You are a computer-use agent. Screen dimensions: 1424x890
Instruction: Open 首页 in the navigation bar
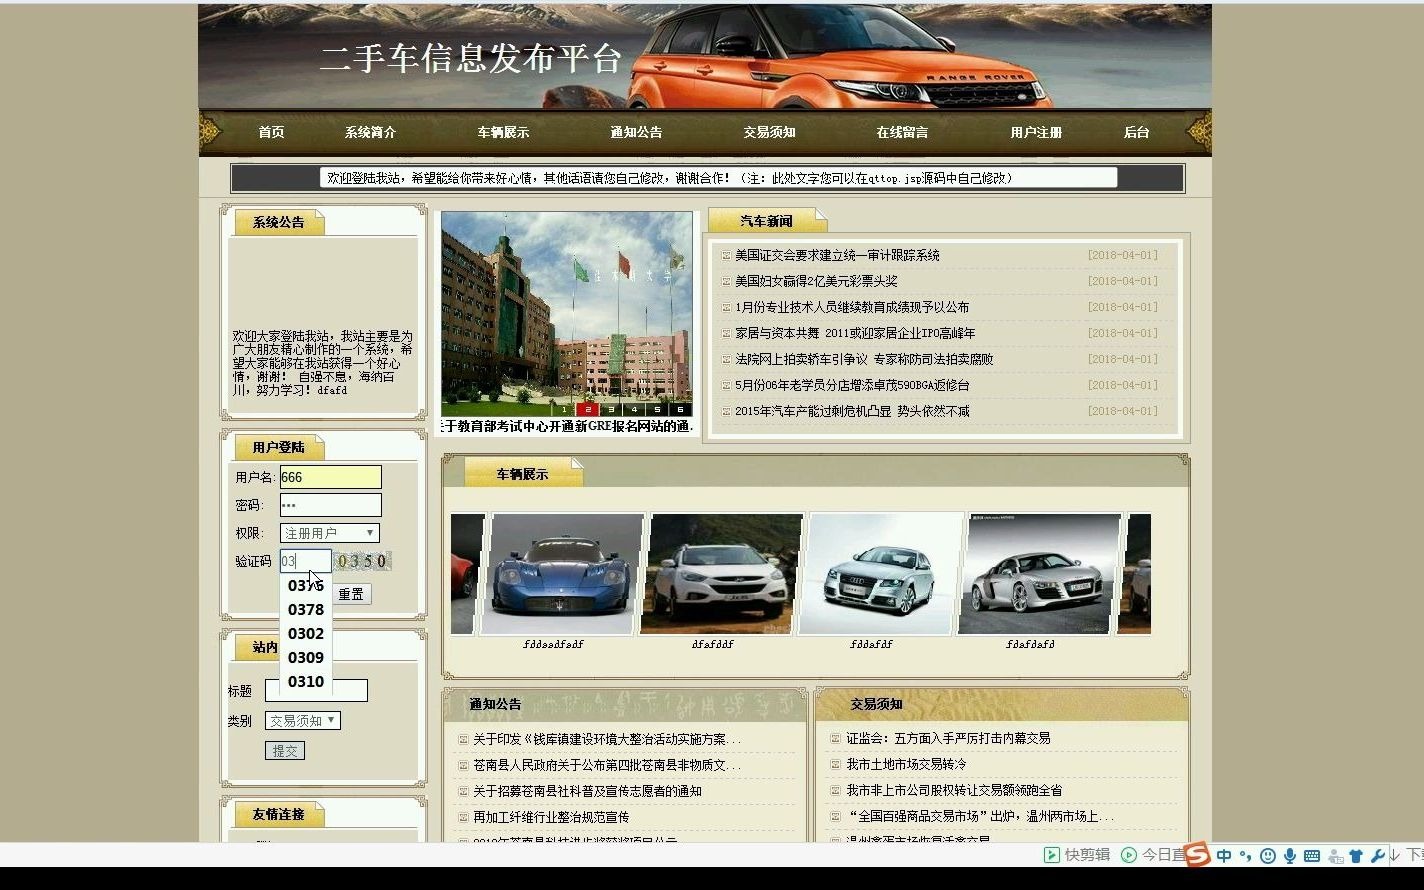point(271,132)
